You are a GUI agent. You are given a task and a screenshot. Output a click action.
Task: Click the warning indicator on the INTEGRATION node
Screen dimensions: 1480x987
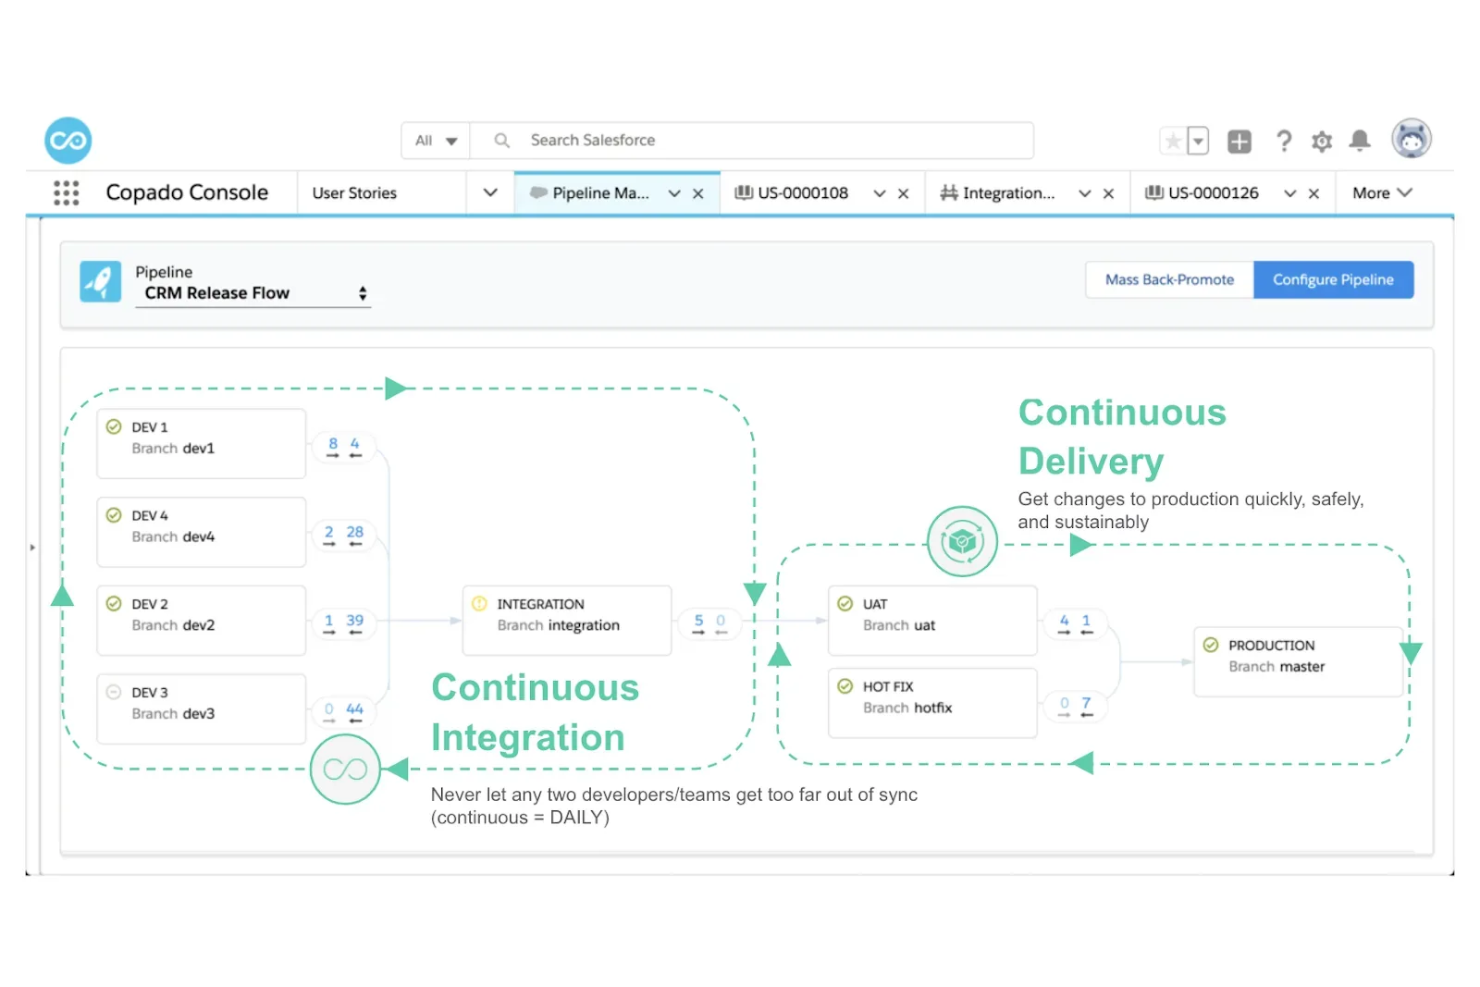pos(479,604)
